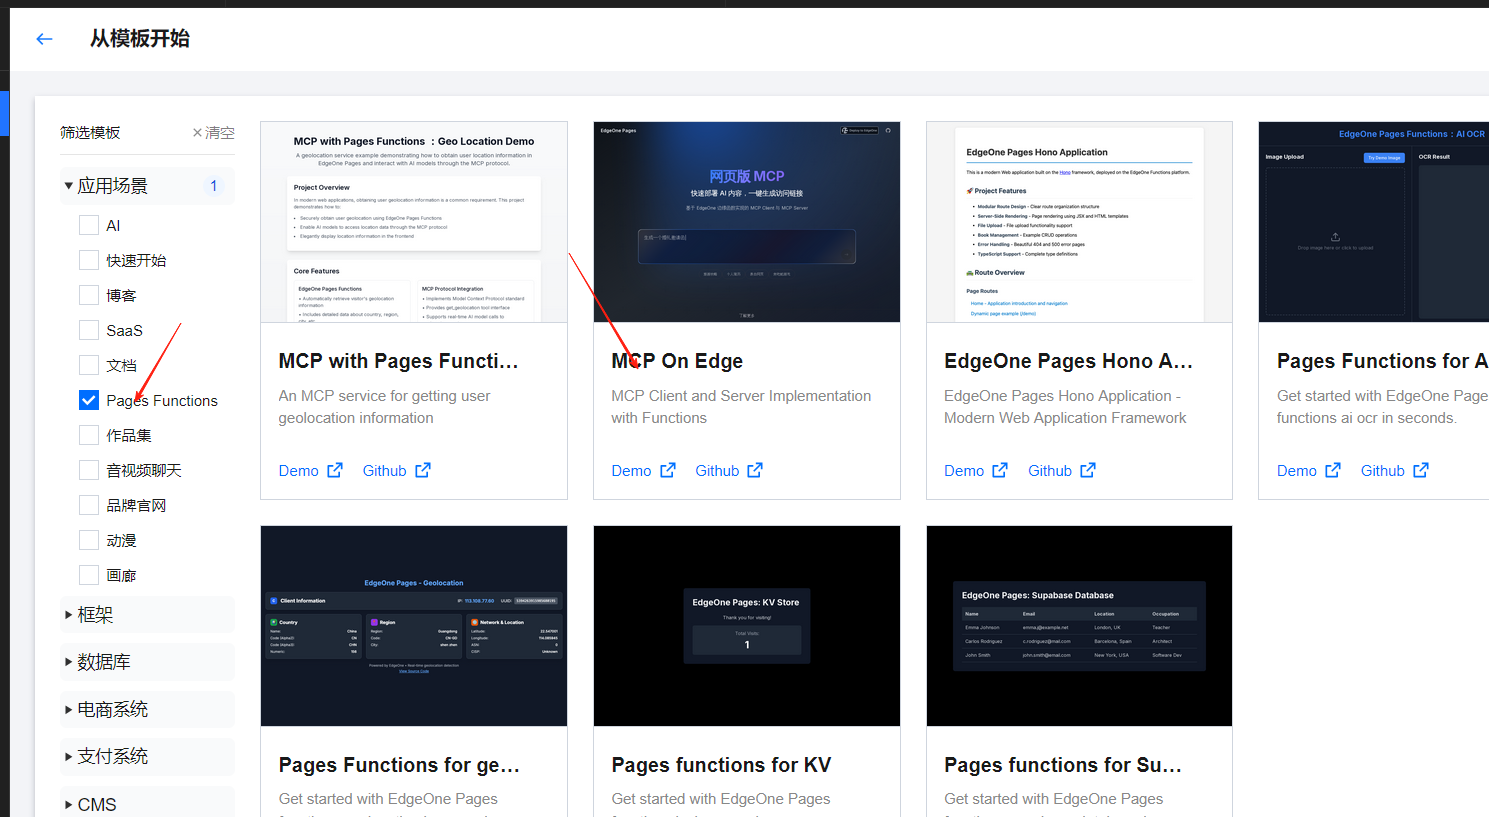Select the KV Store template thumbnail
This screenshot has width=1489, height=817.
[747, 626]
